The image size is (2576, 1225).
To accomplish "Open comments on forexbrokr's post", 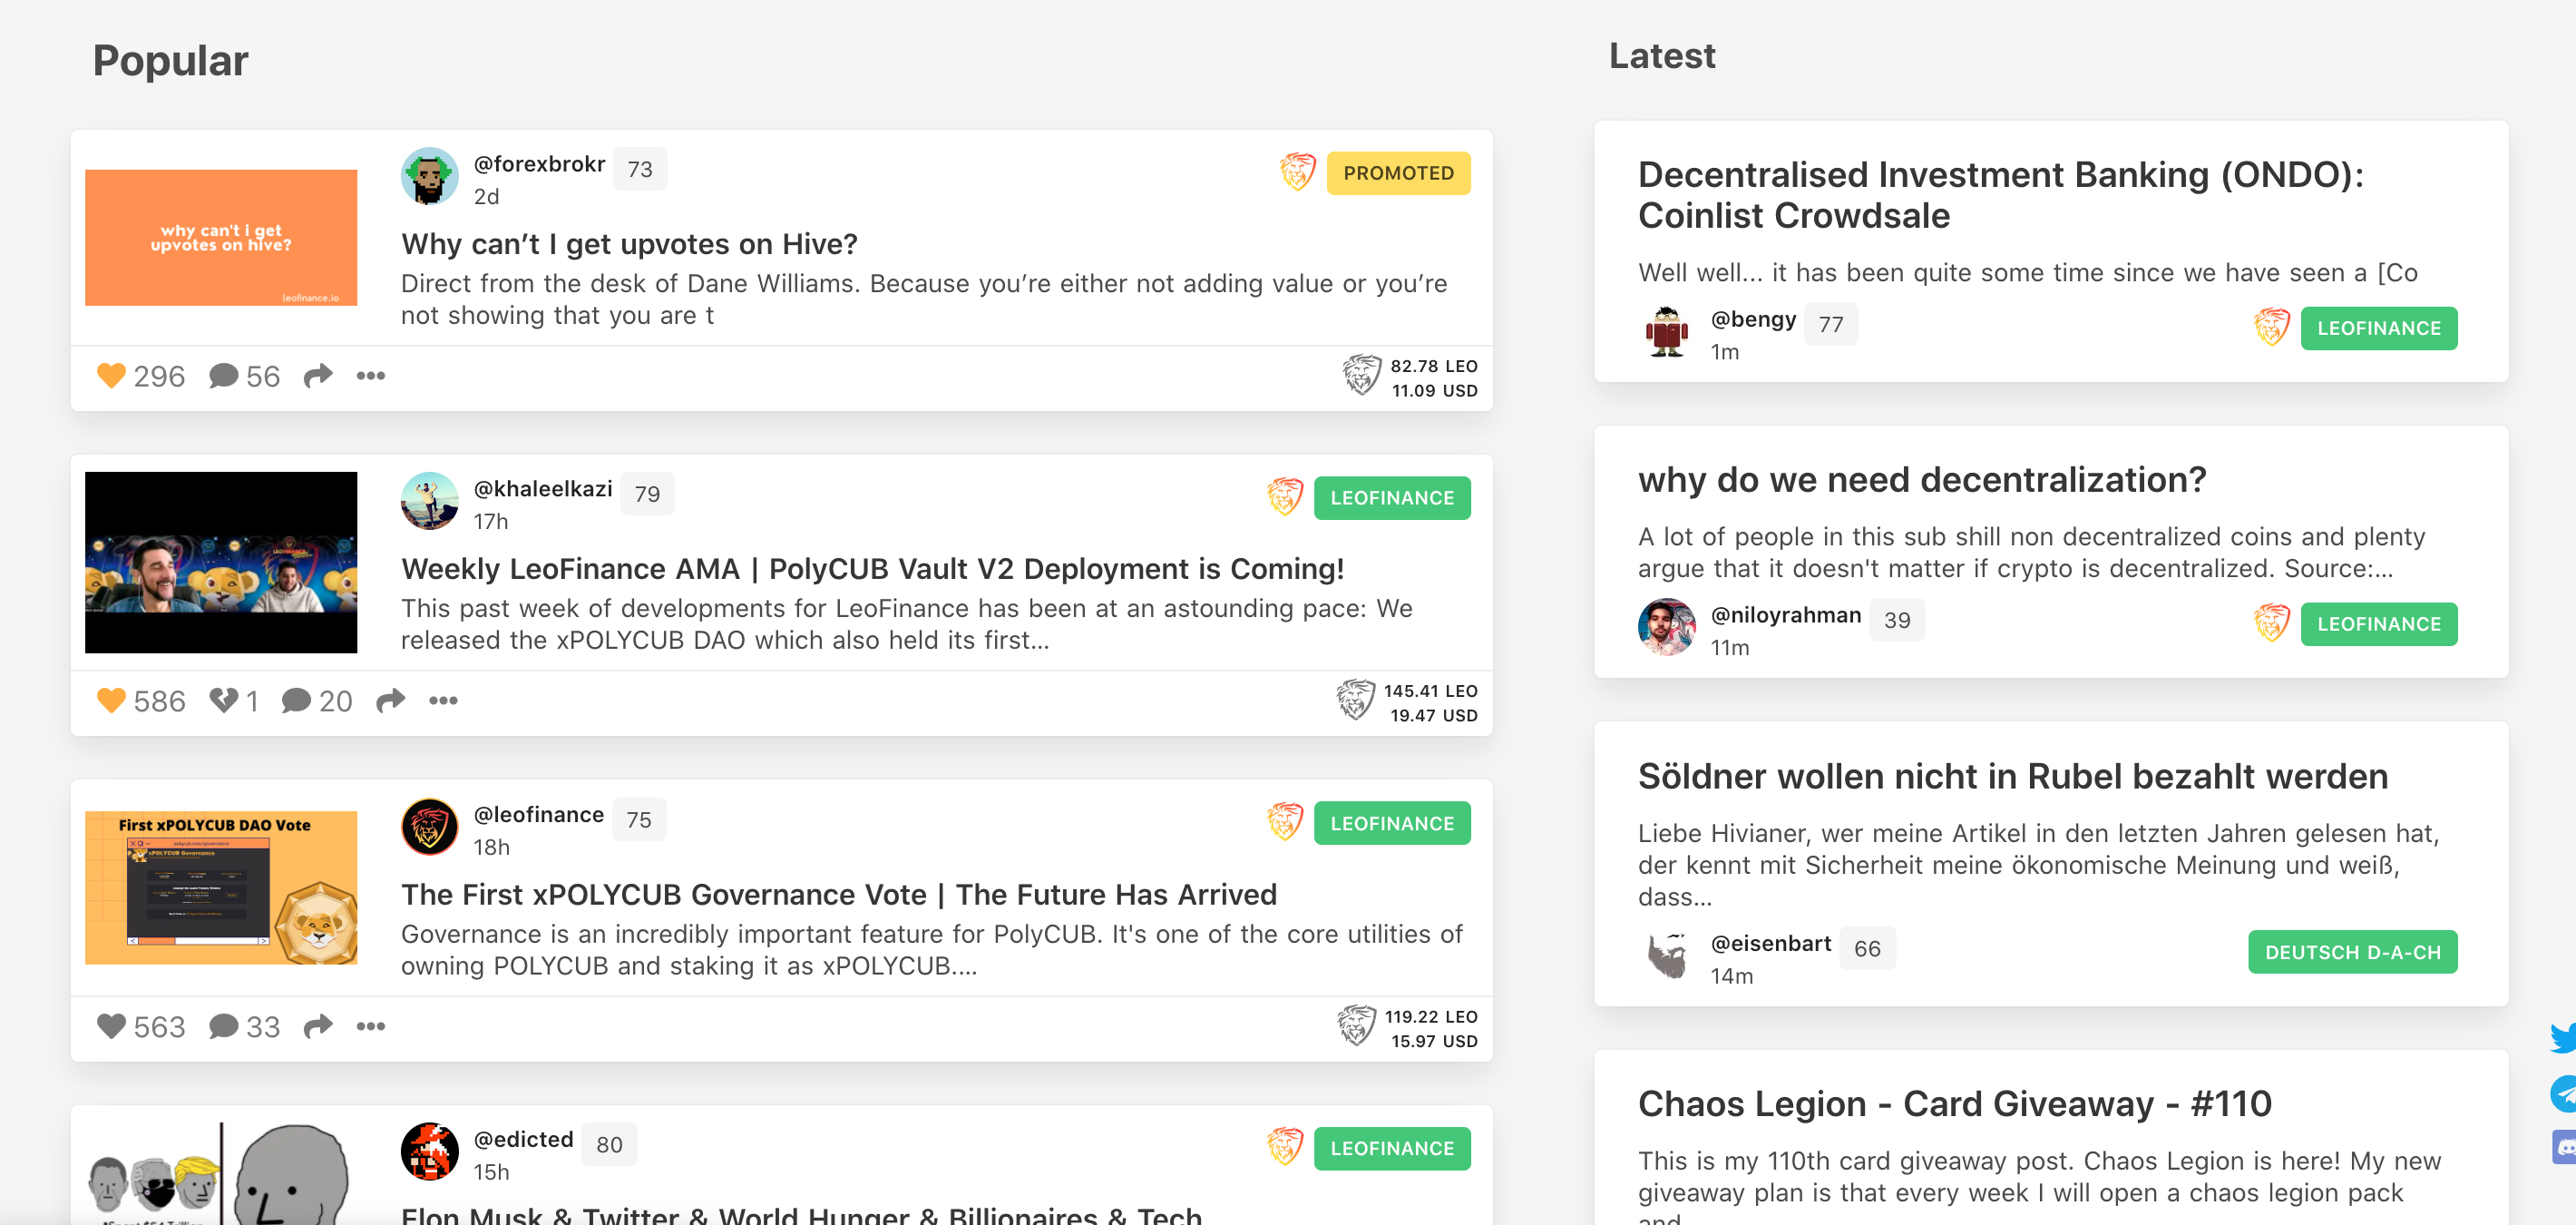I will (x=223, y=376).
